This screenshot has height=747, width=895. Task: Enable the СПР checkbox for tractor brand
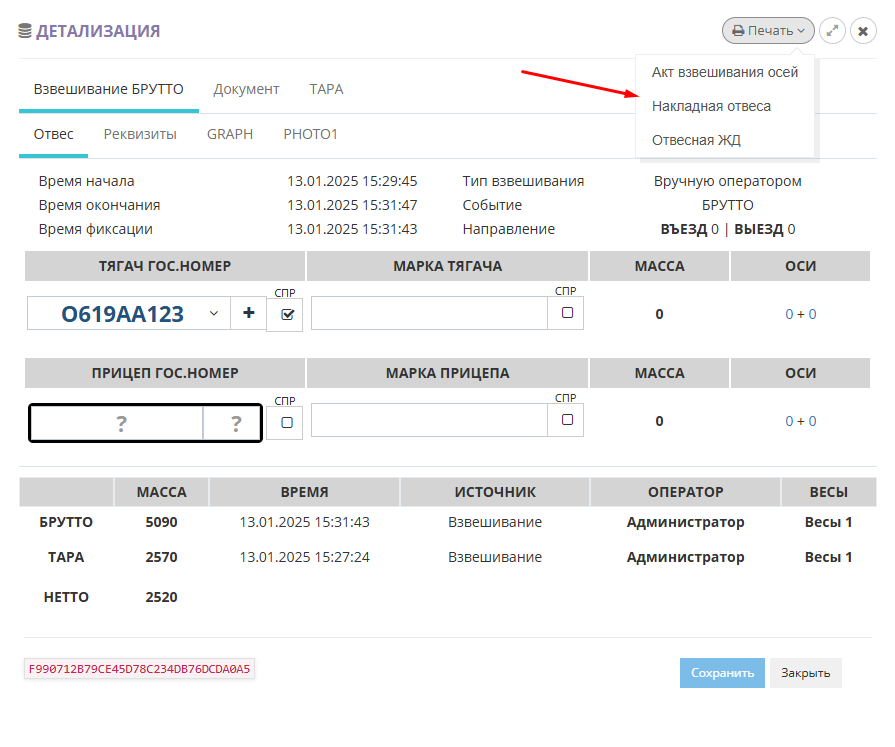(567, 313)
